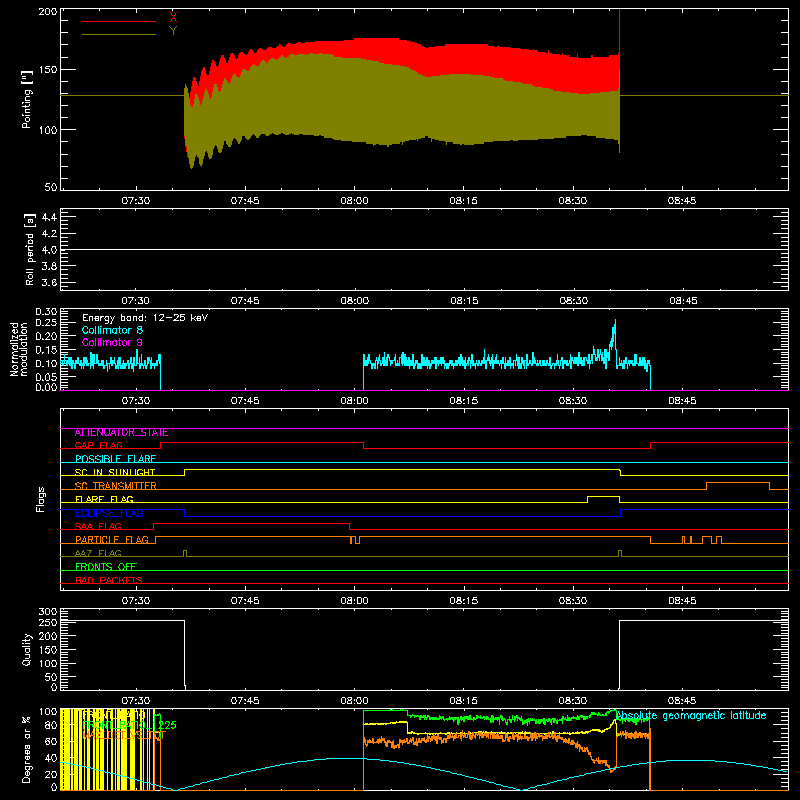This screenshot has height=800, width=800.
Task: Click the 'Quality' axis title
Action: coord(27,649)
